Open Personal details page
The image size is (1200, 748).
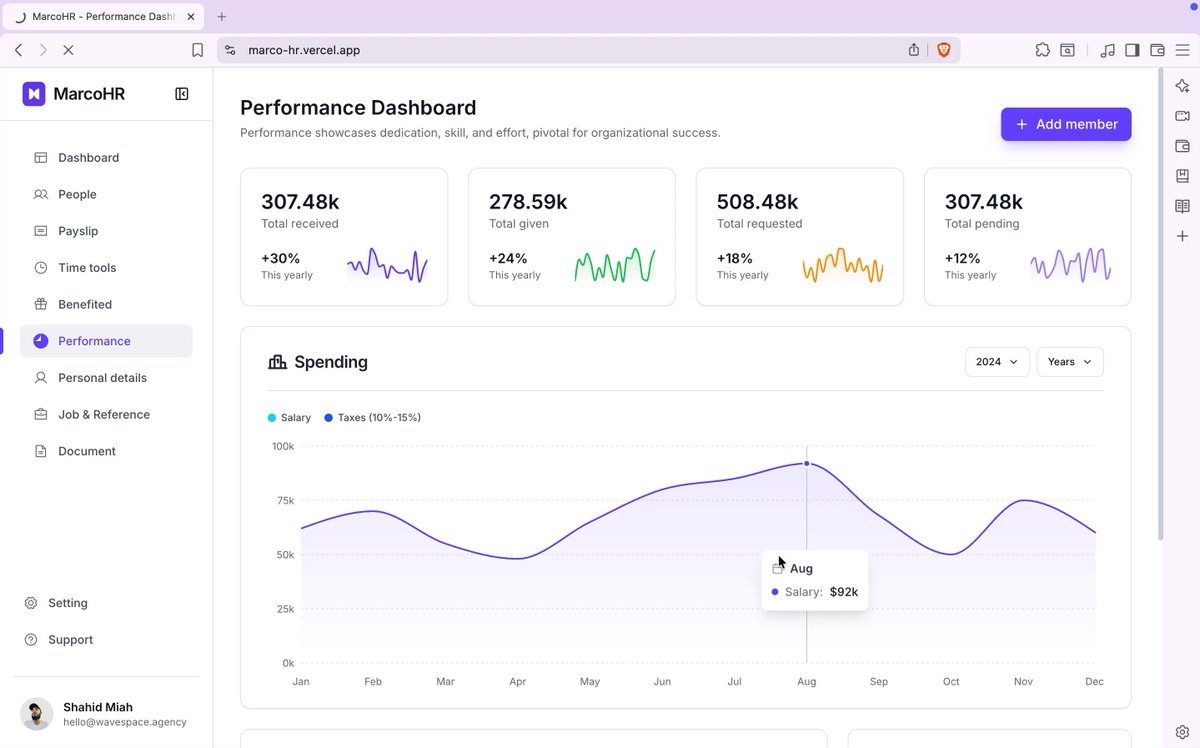(x=106, y=378)
